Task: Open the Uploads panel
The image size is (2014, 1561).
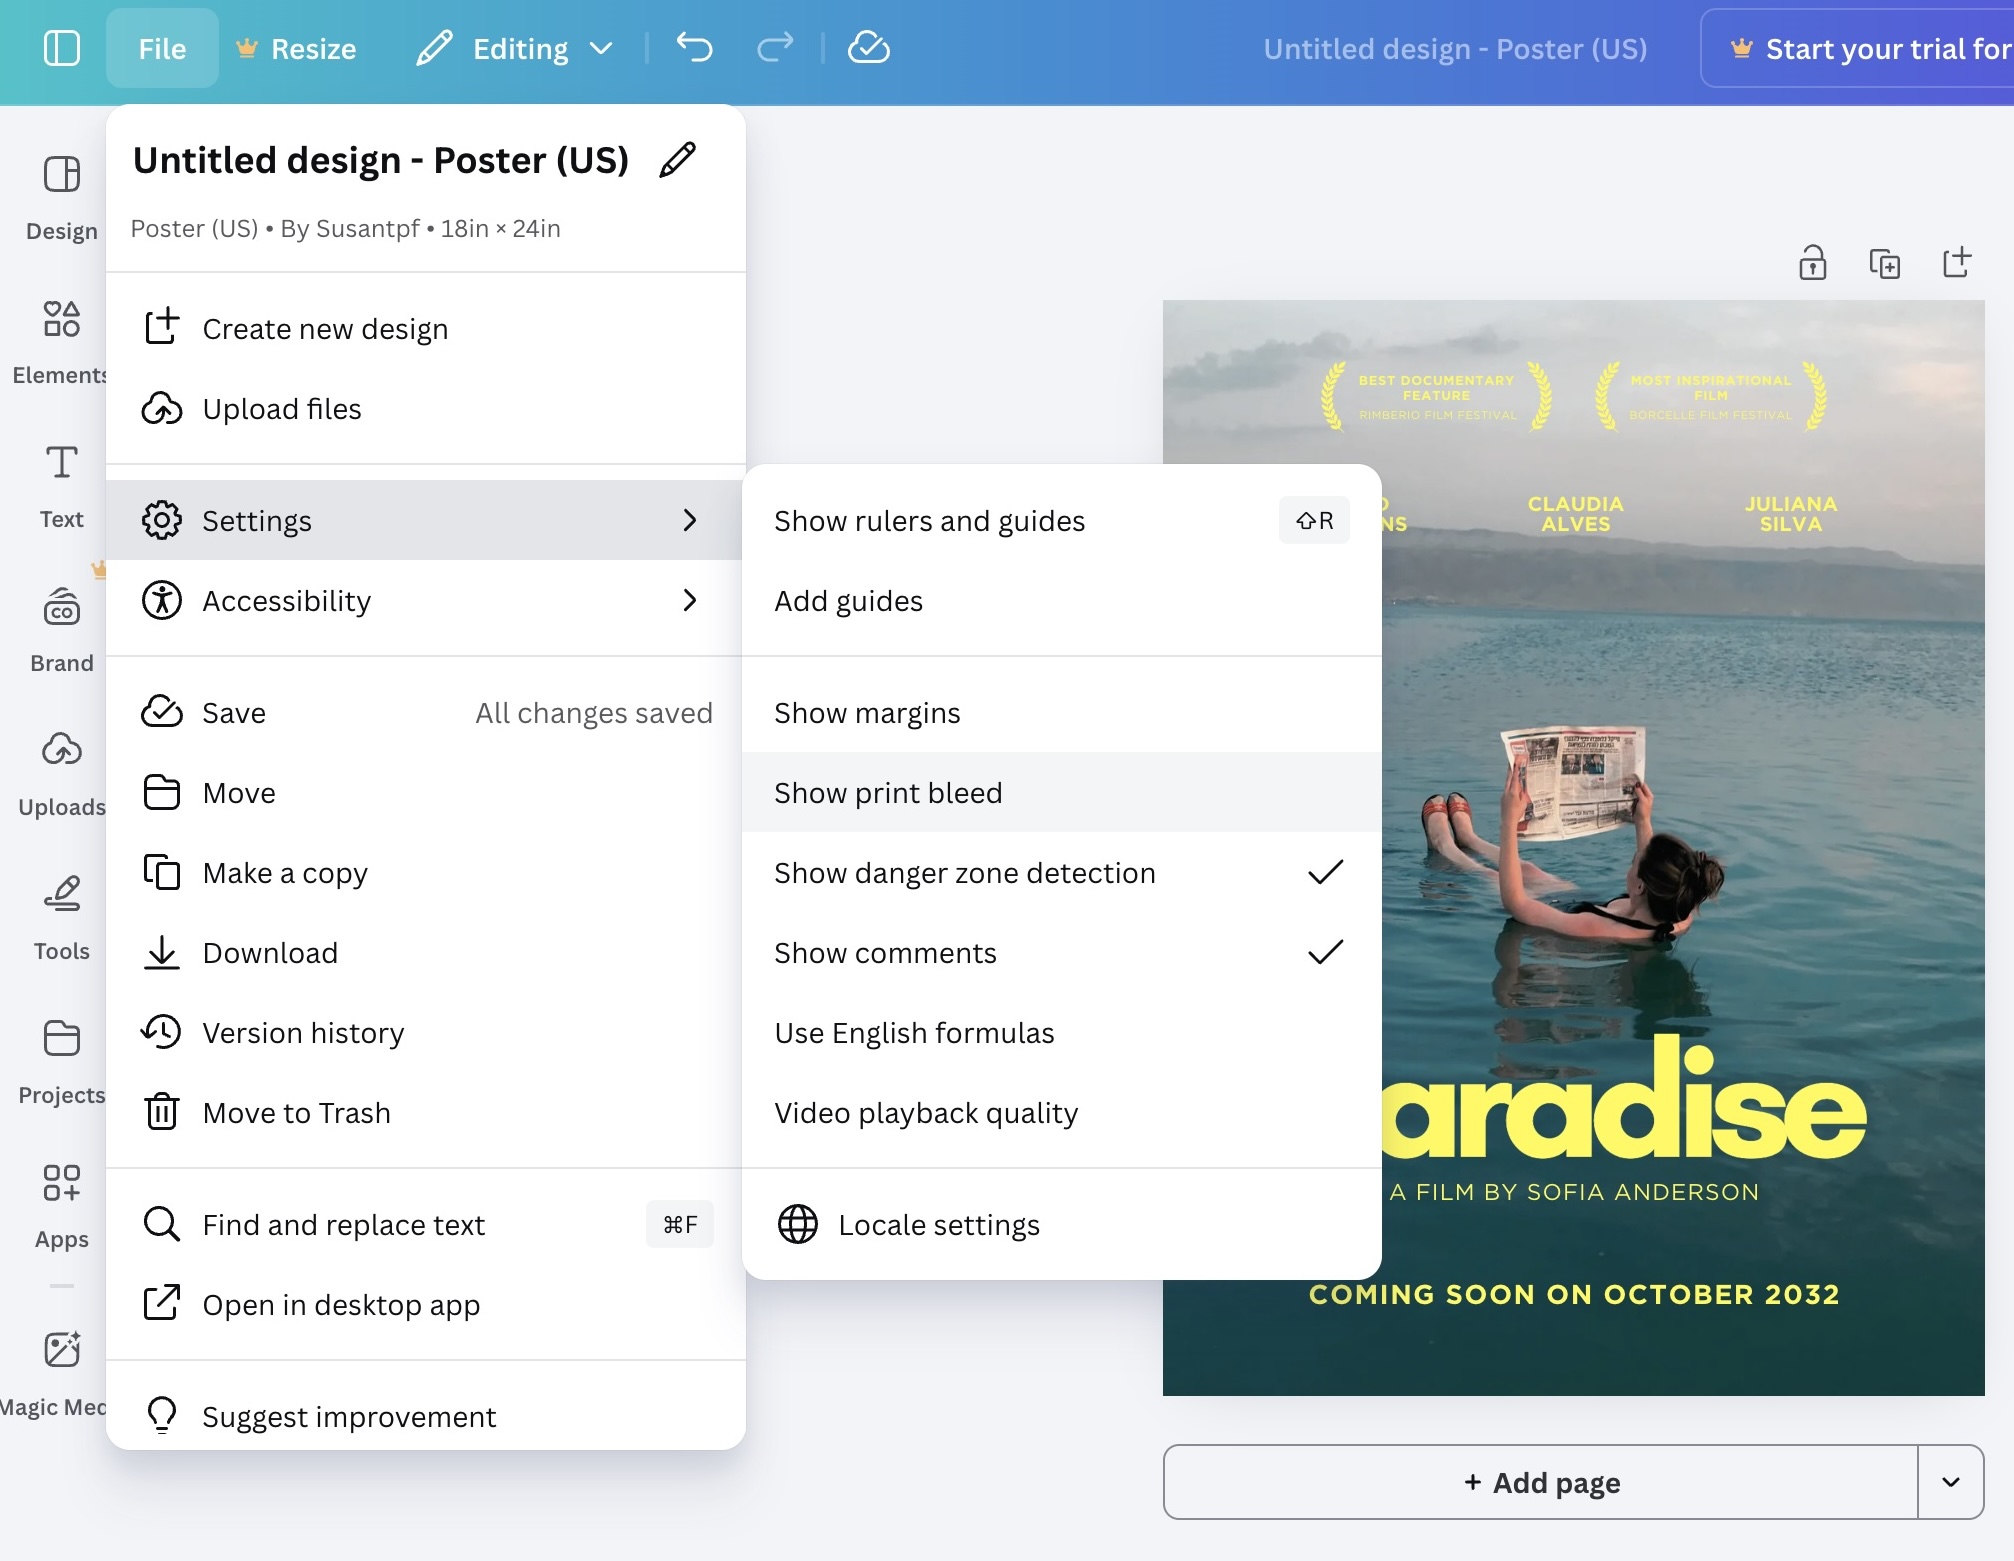Action: [x=60, y=765]
